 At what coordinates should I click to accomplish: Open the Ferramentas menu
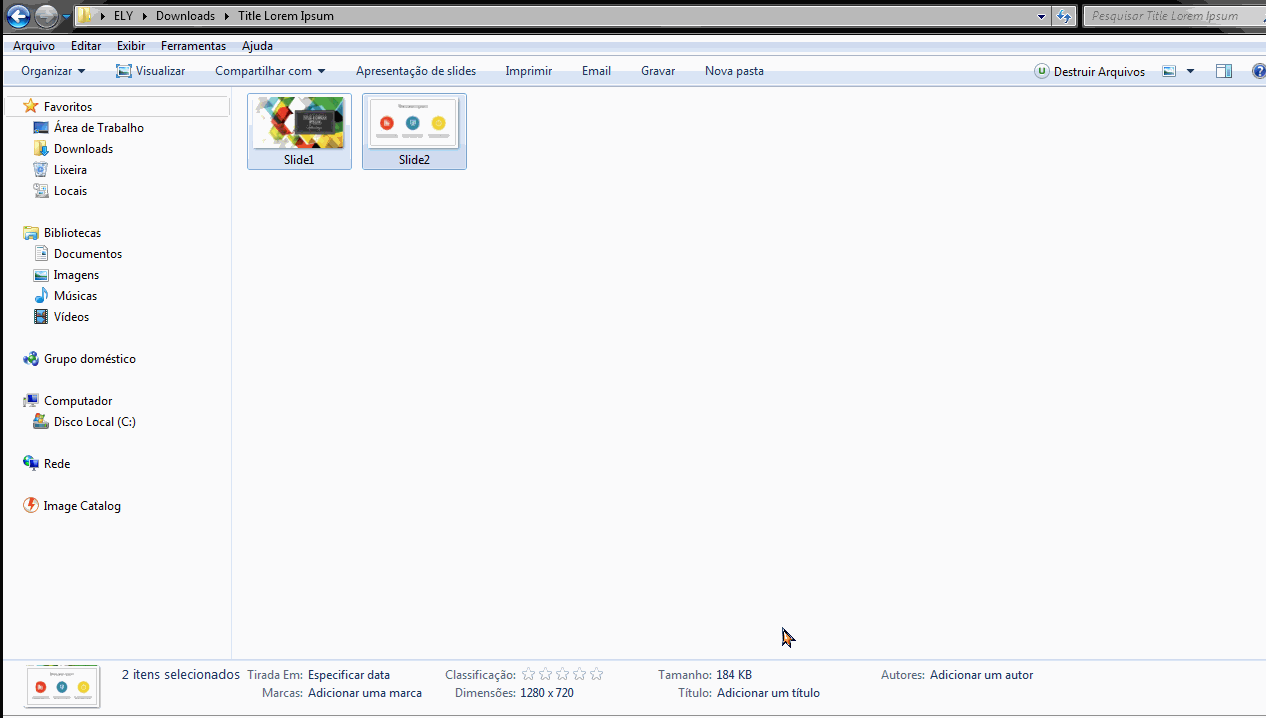(x=192, y=45)
